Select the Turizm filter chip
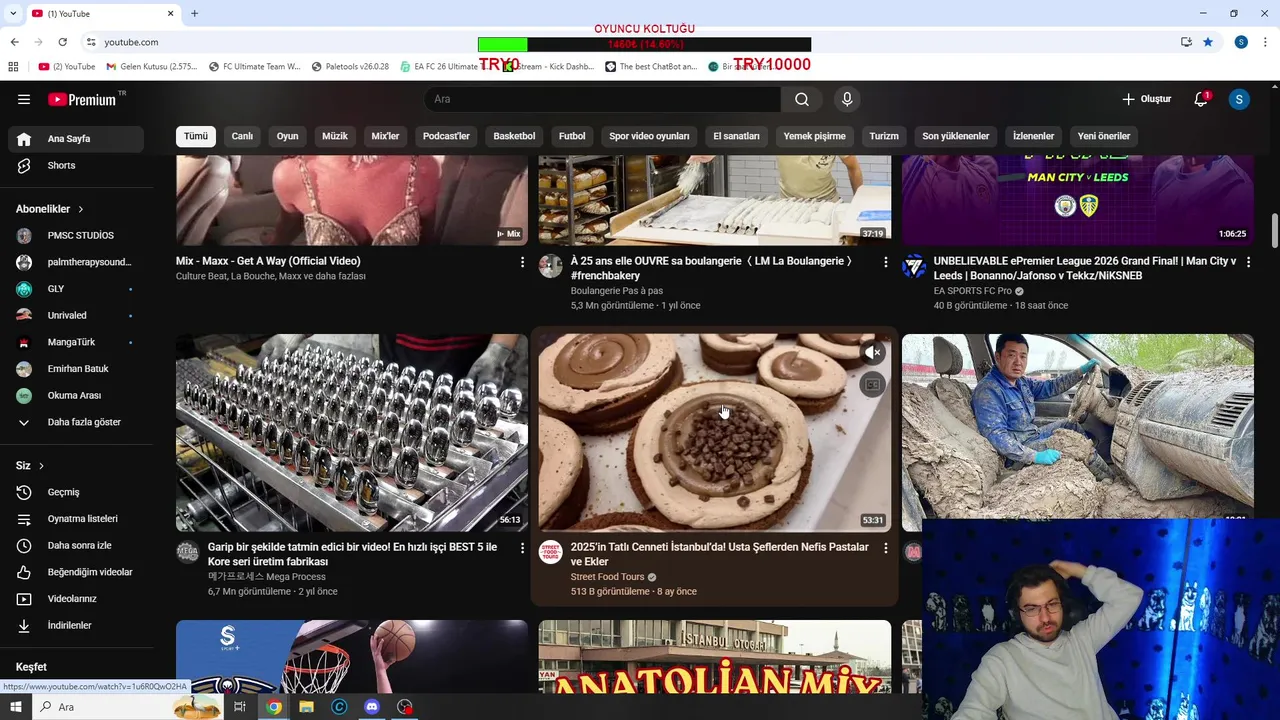Viewport: 1280px width, 720px height. (884, 136)
